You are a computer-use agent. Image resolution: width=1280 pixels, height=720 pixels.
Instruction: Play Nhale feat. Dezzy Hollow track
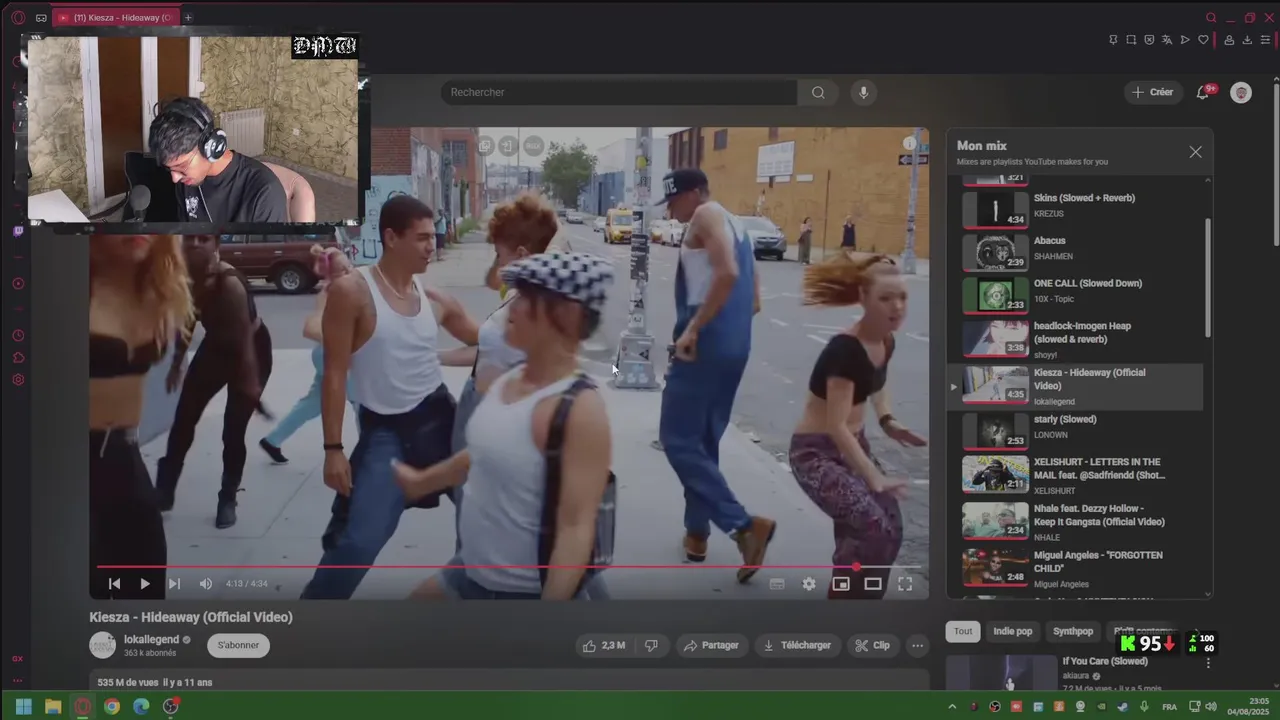(x=1075, y=522)
